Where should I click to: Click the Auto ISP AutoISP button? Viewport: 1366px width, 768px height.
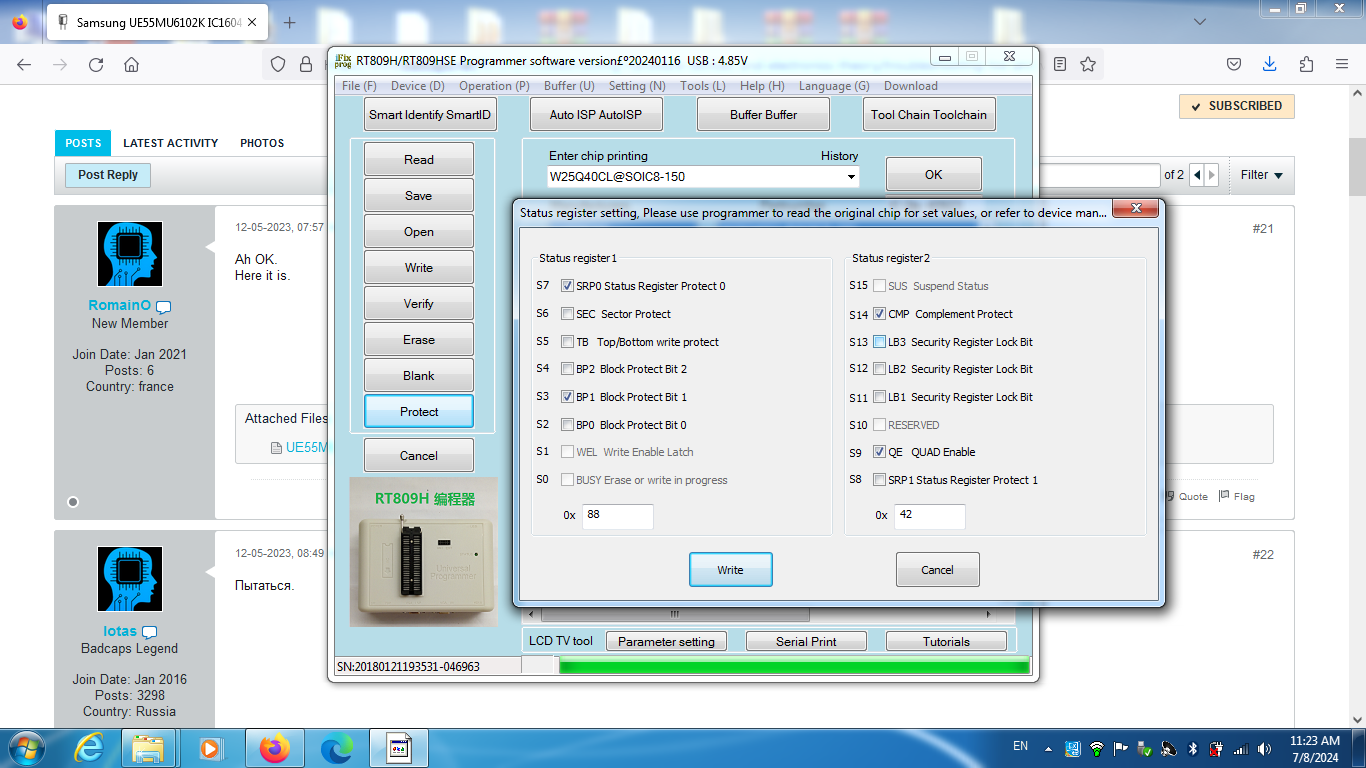click(x=596, y=115)
